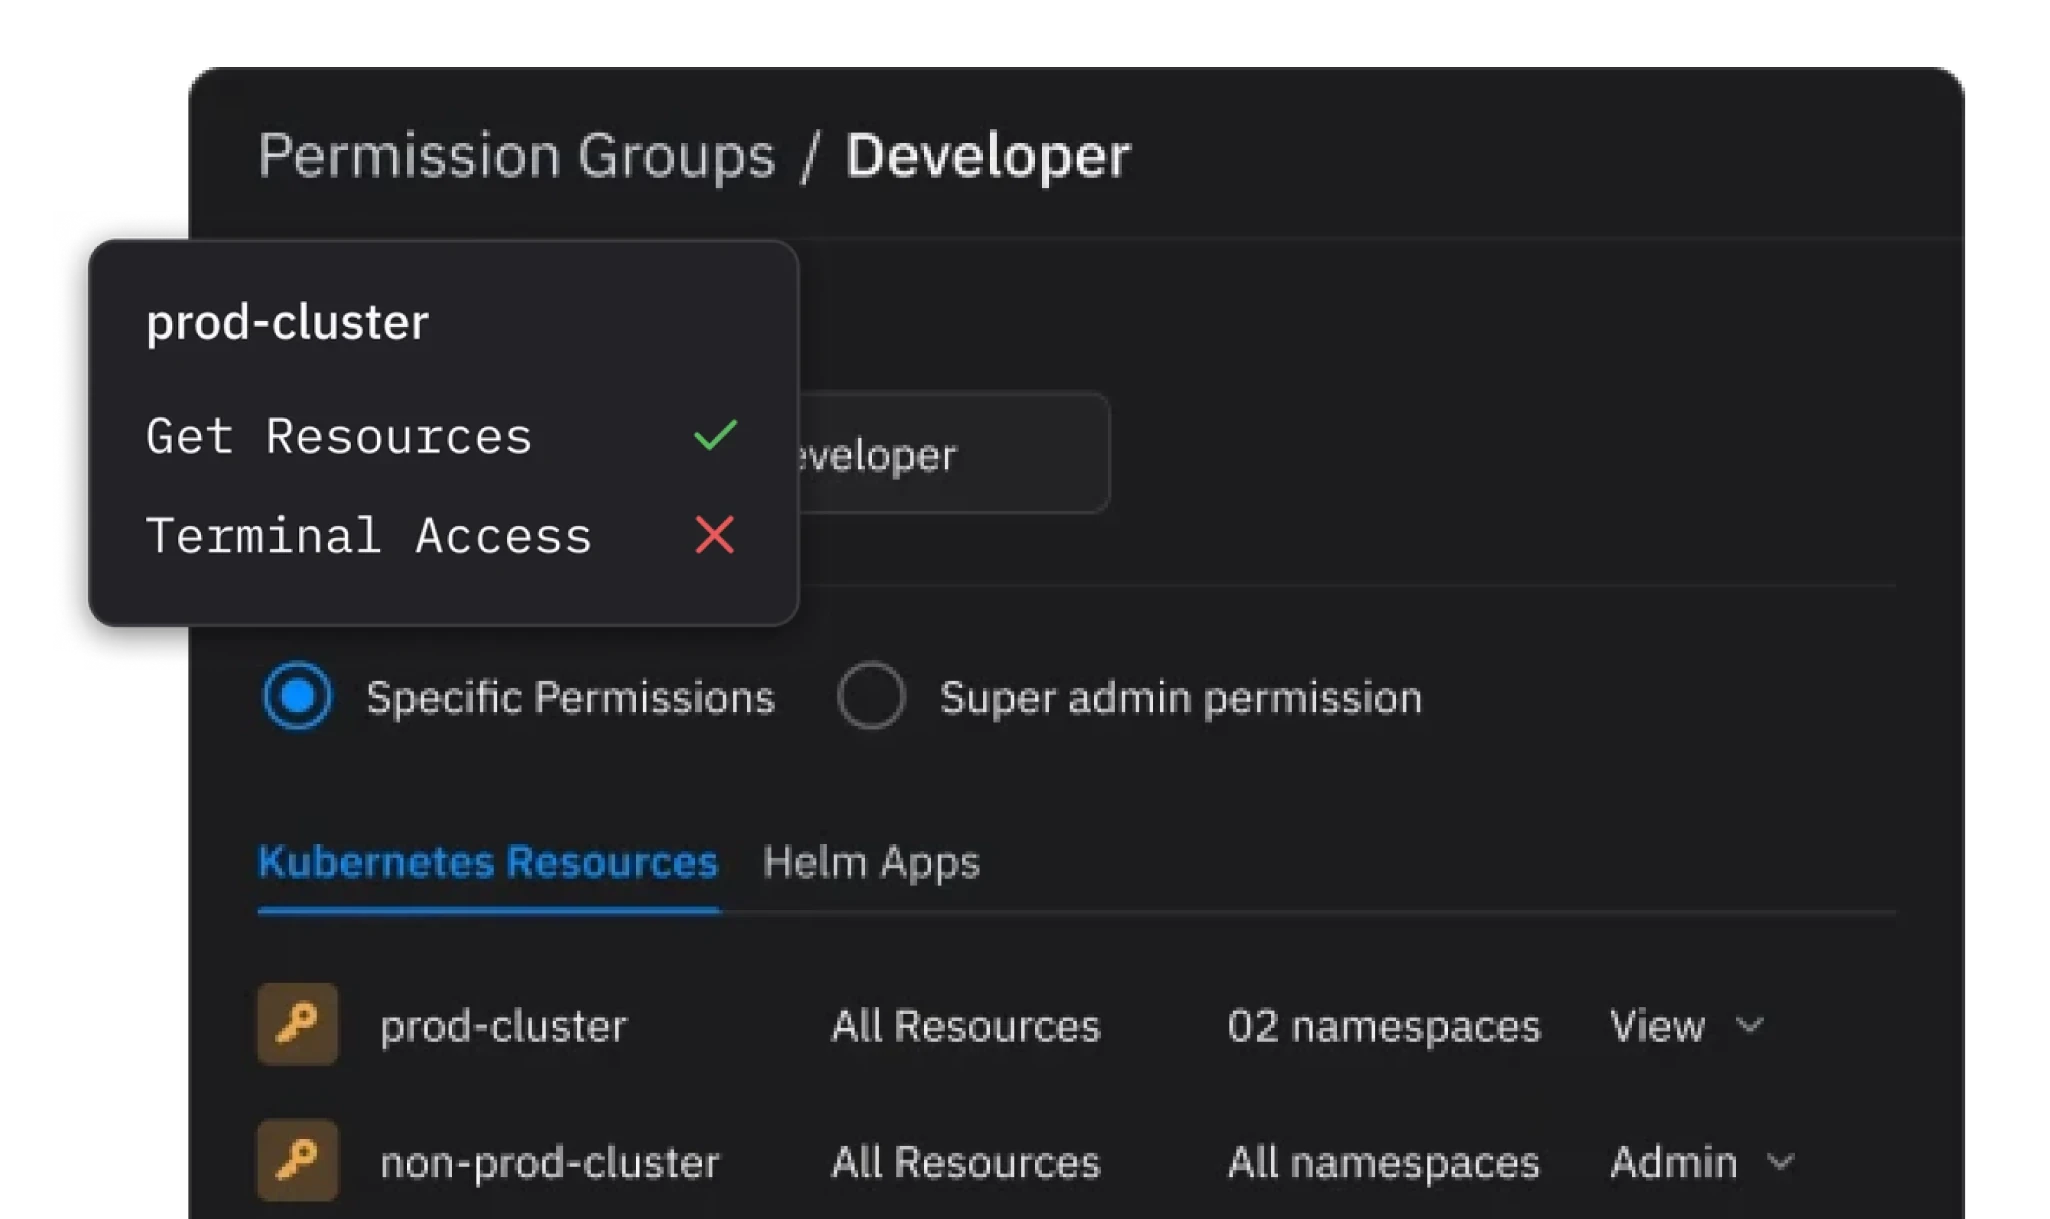Open the 02 namespaces selector

pos(1383,1026)
